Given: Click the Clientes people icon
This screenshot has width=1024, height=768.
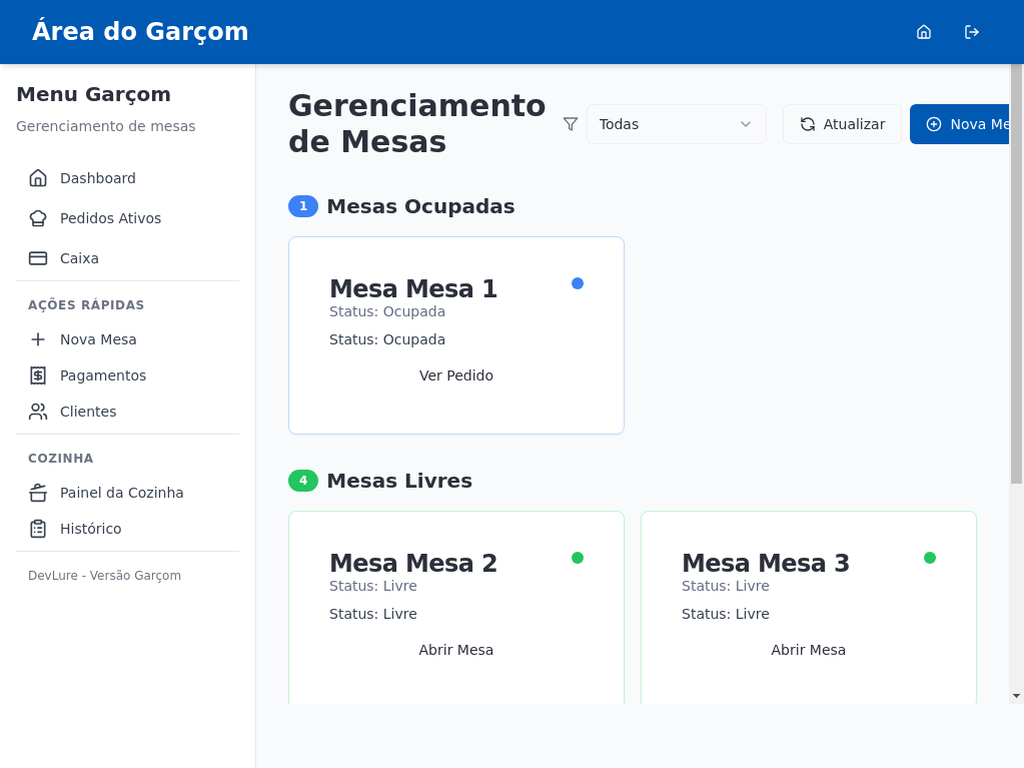Looking at the screenshot, I should [38, 411].
